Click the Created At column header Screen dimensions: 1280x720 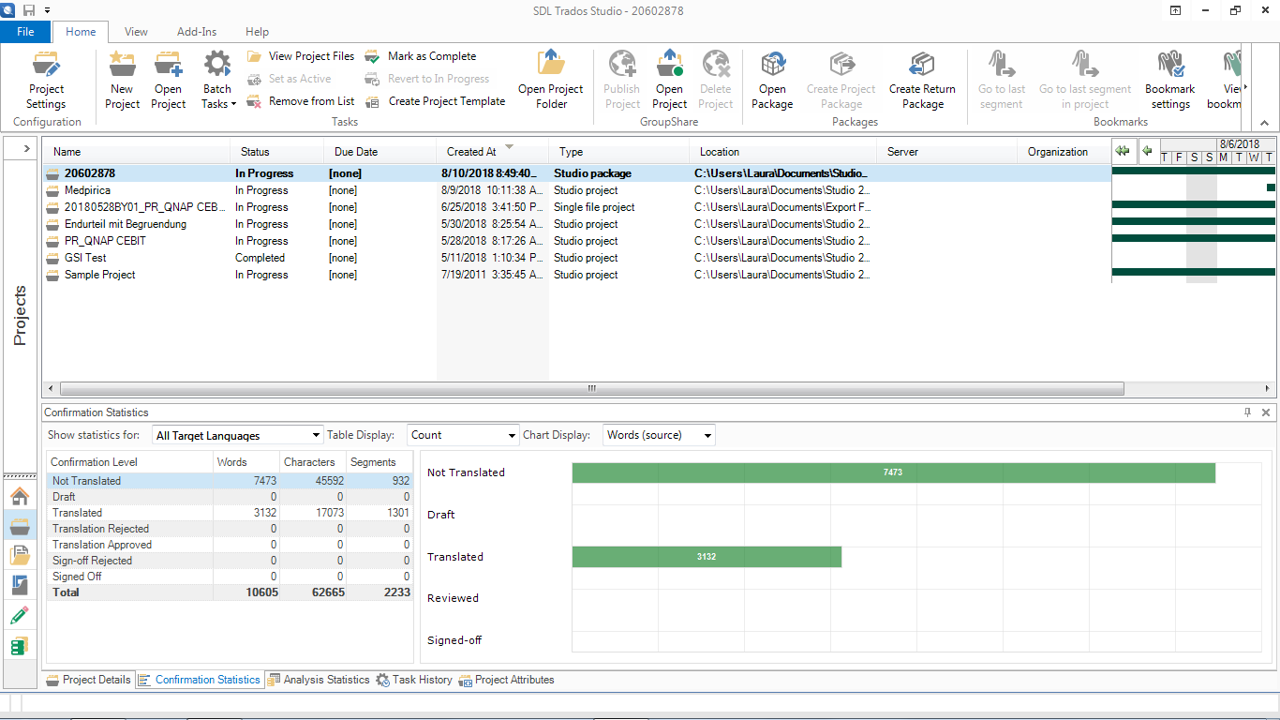point(493,152)
